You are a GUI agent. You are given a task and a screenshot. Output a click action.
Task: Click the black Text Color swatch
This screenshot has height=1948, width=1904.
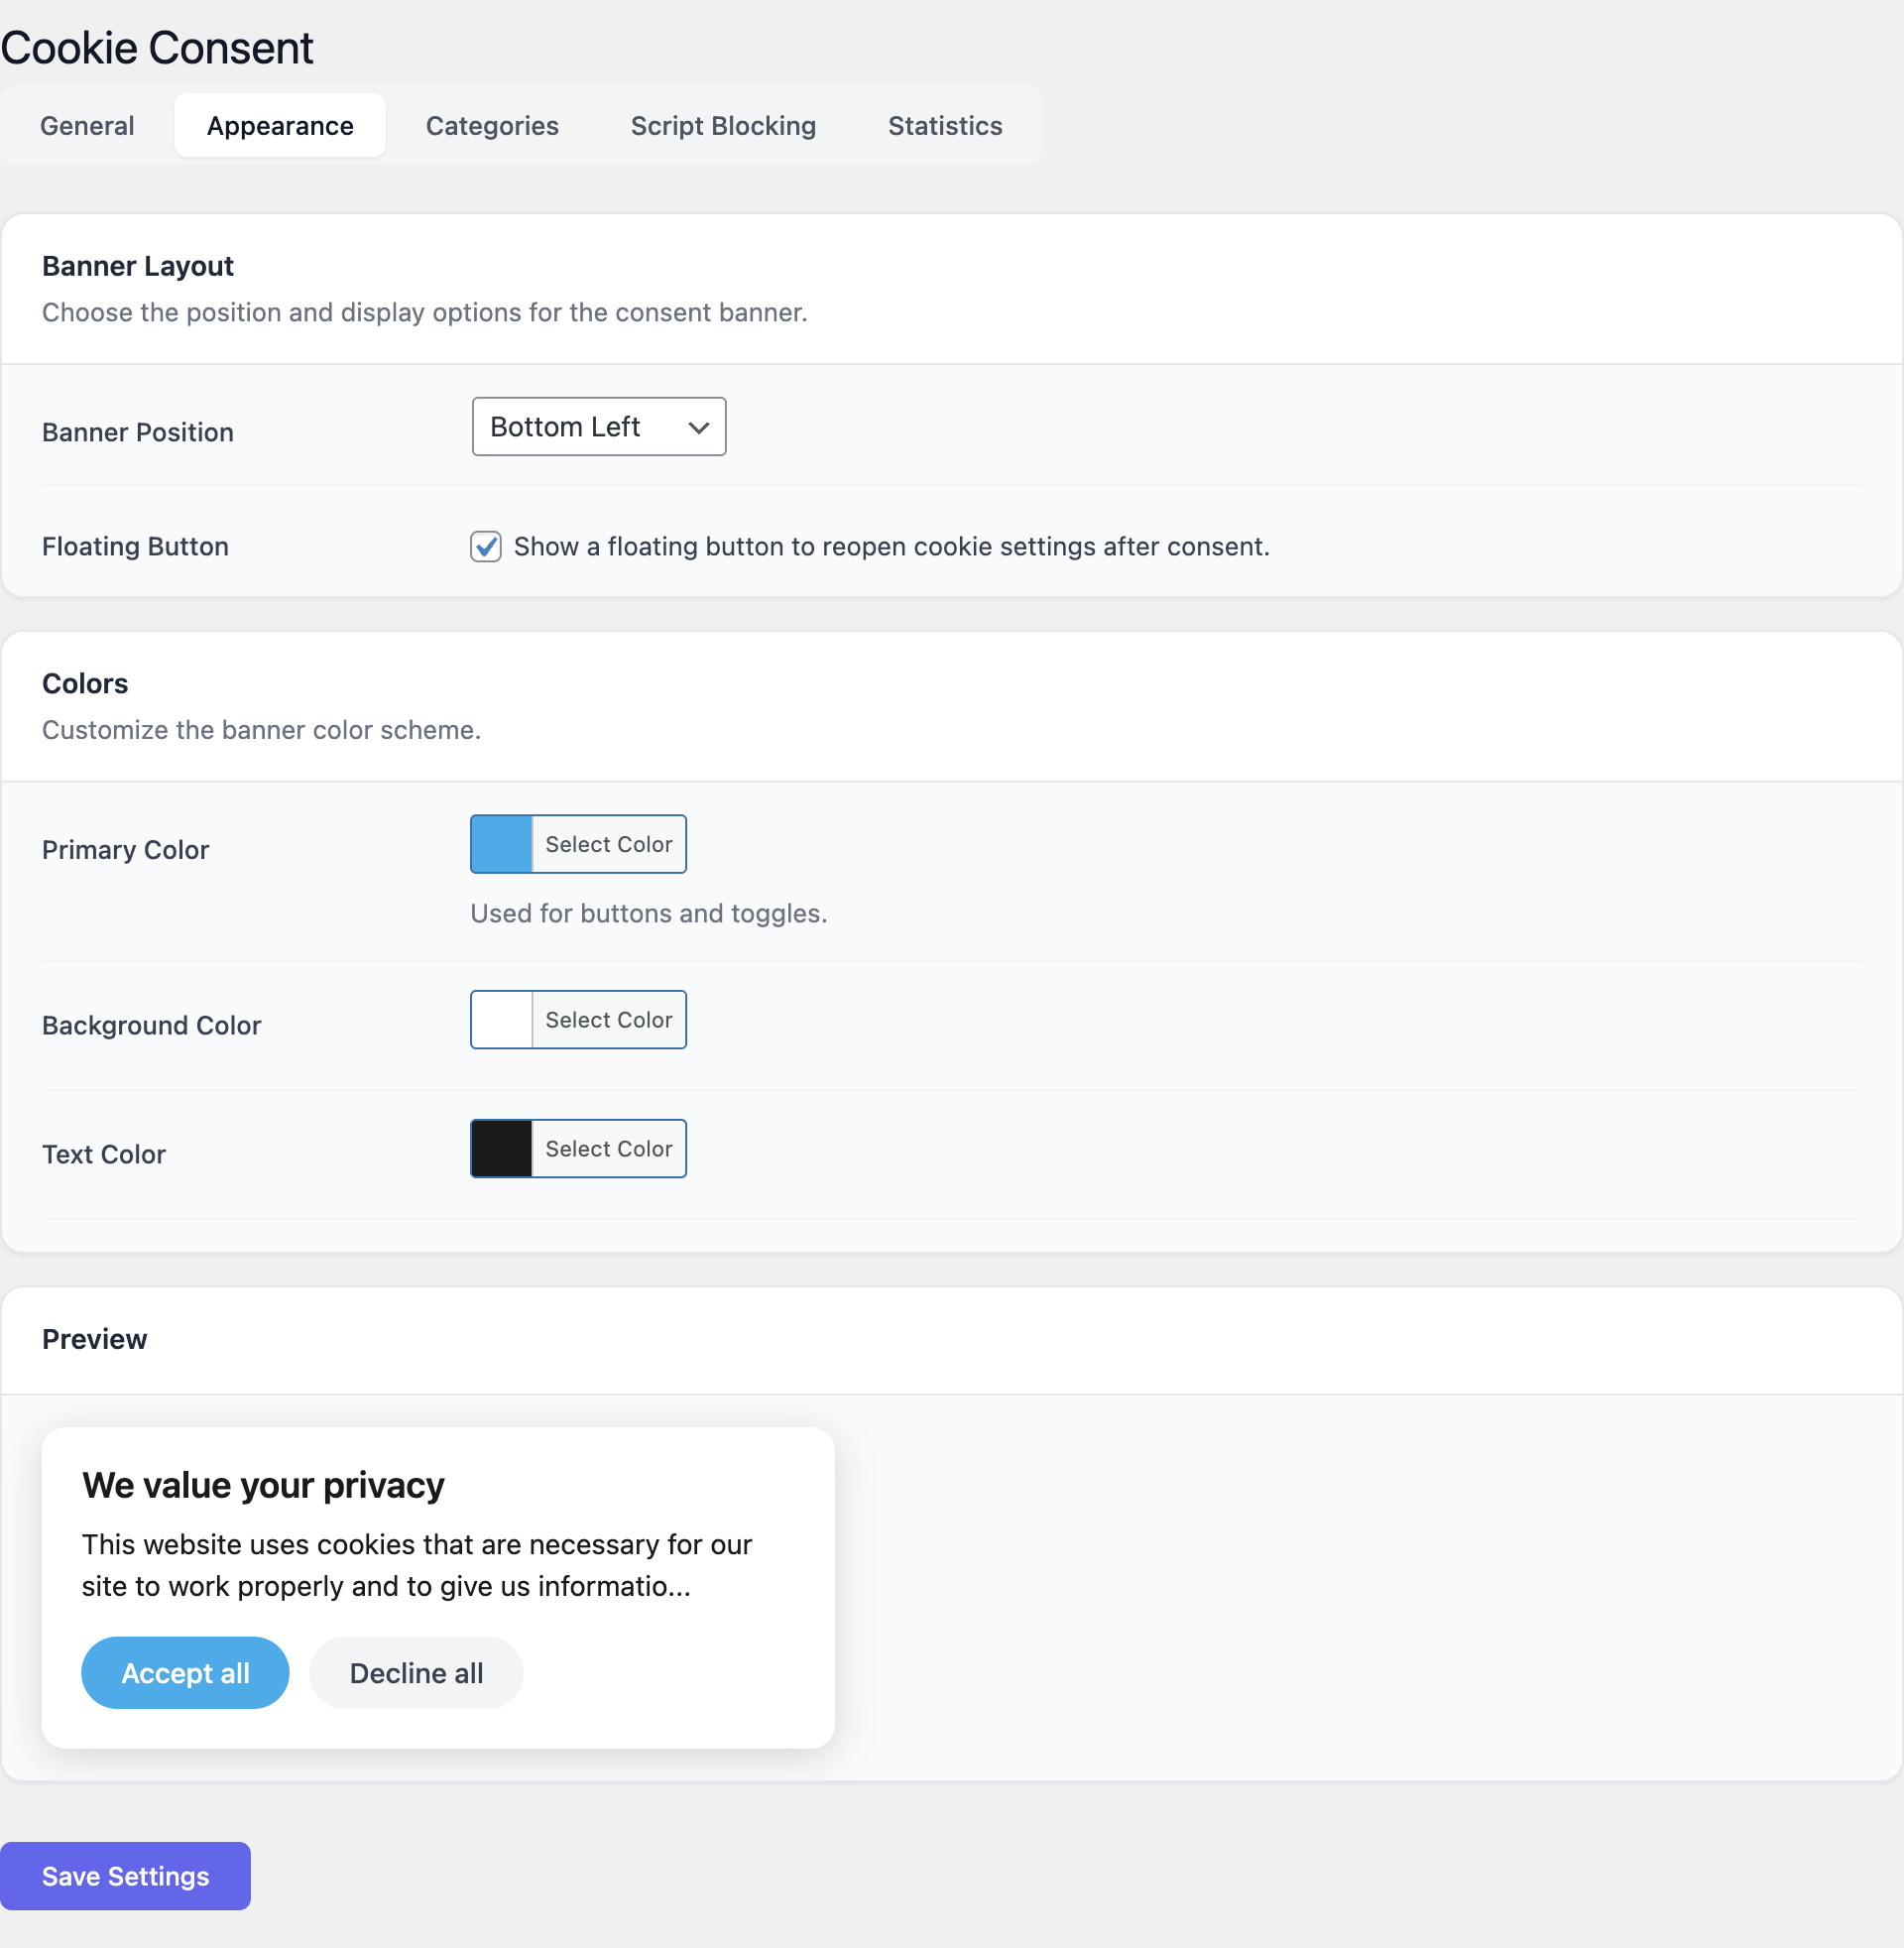[501, 1149]
